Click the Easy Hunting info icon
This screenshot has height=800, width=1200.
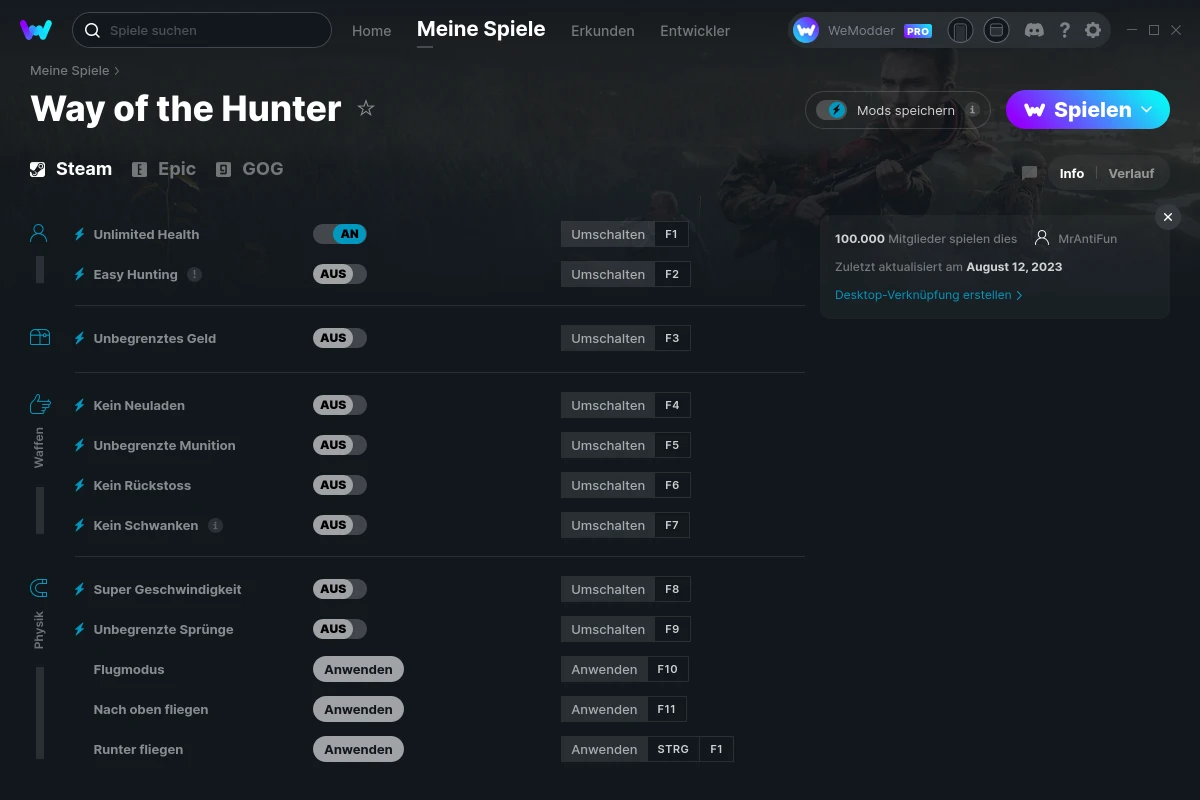[194, 274]
